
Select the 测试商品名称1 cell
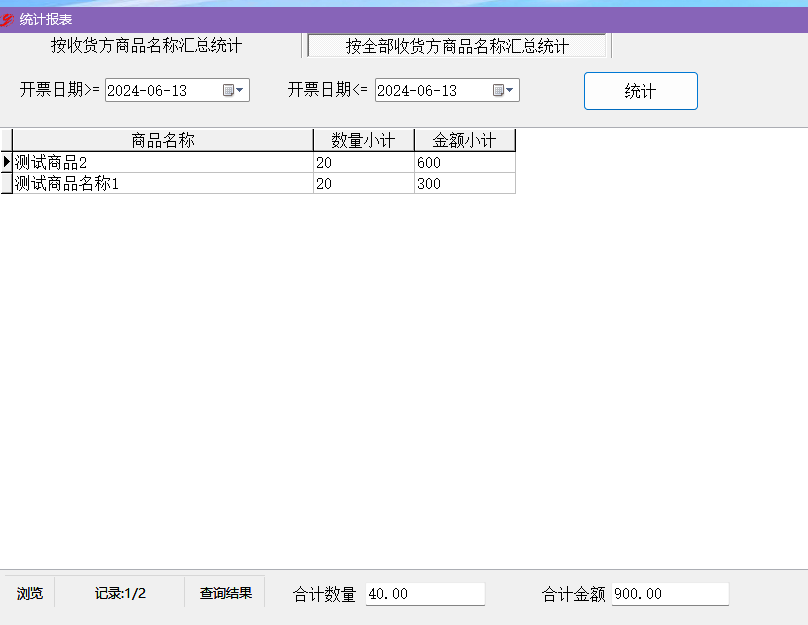tap(163, 183)
